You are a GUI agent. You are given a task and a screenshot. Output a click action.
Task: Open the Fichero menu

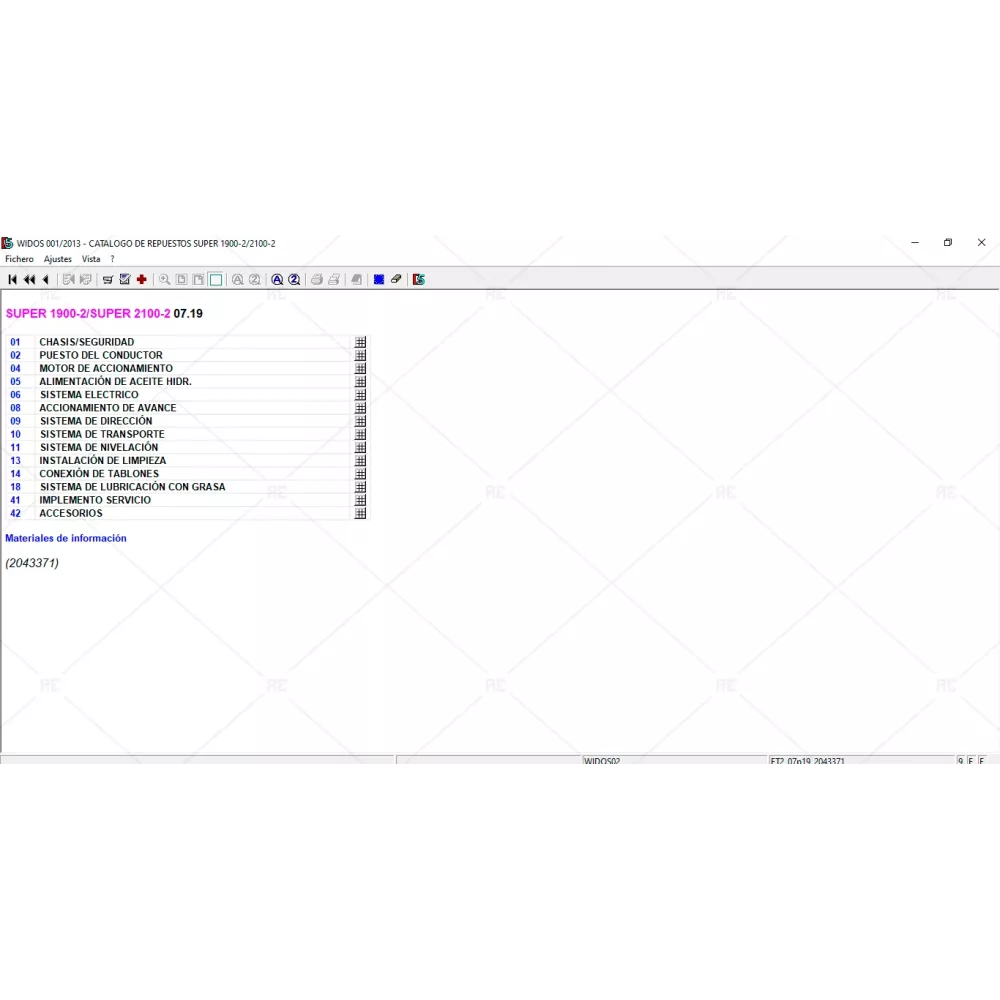point(19,259)
